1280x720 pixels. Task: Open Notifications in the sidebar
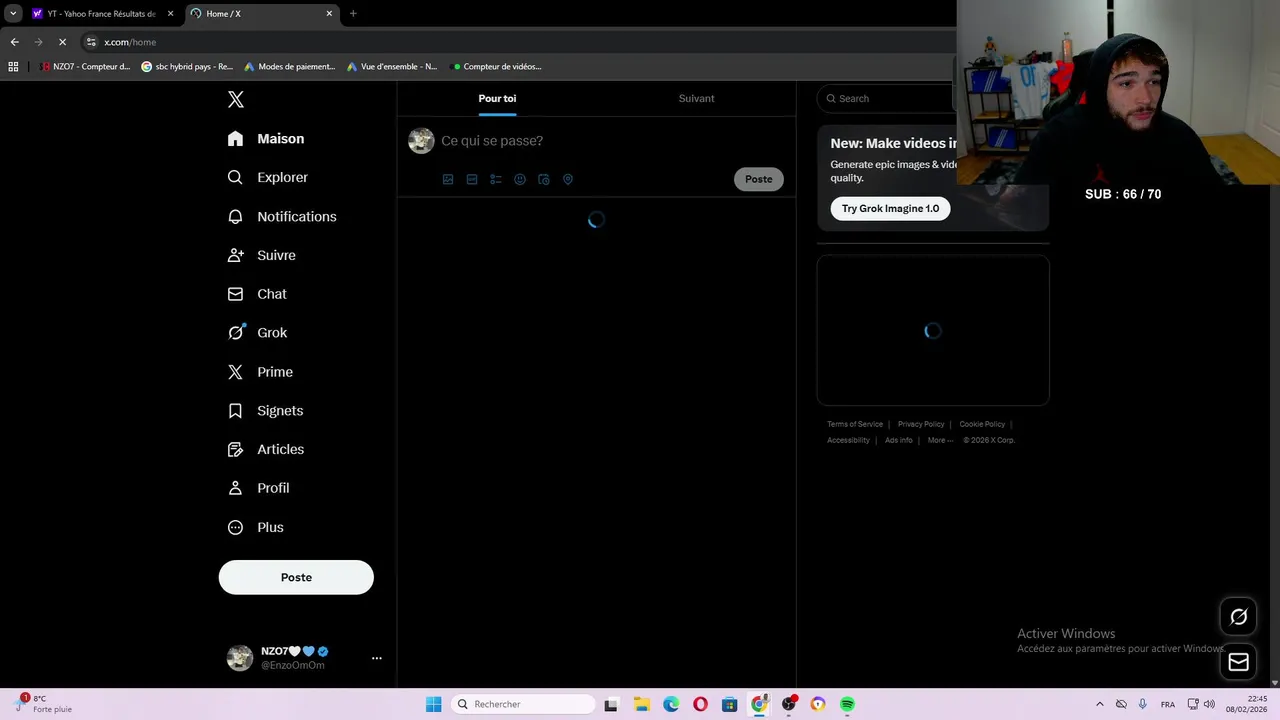click(x=282, y=216)
